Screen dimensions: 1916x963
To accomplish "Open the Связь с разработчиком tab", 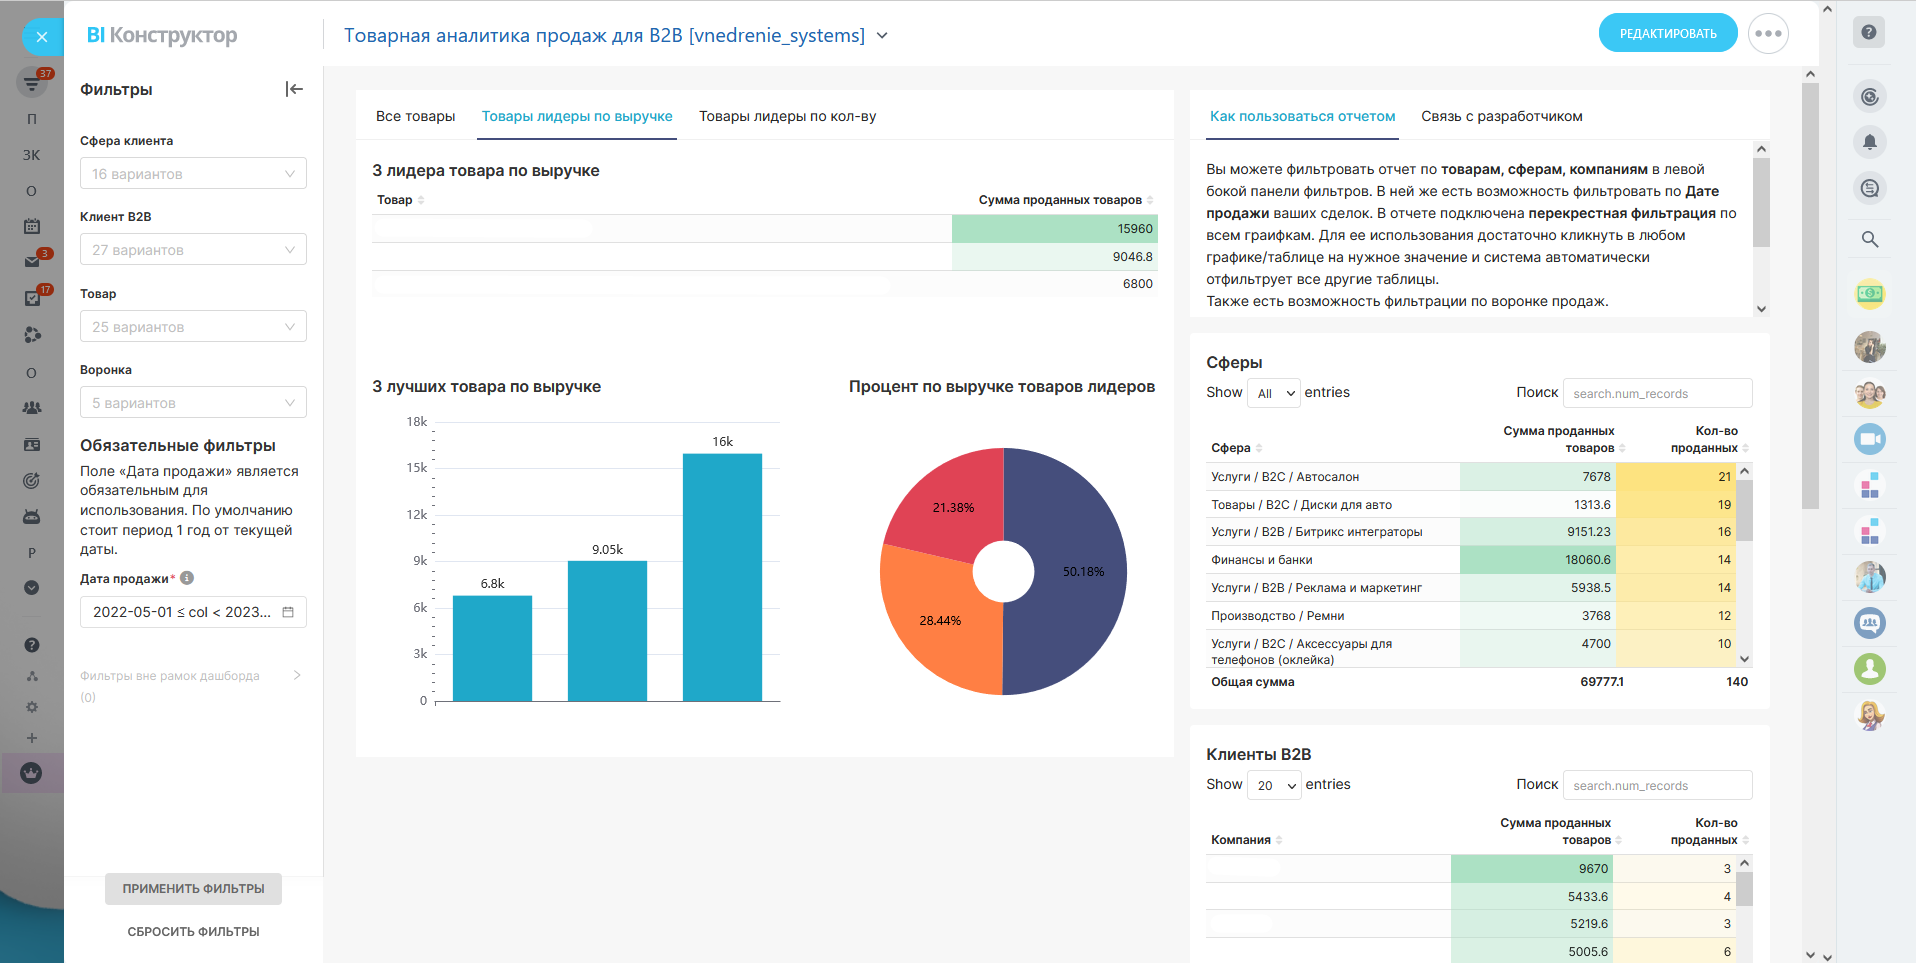I will click(1501, 117).
